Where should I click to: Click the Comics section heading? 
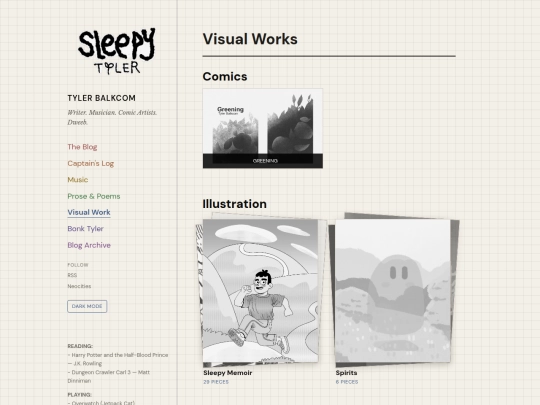point(225,76)
